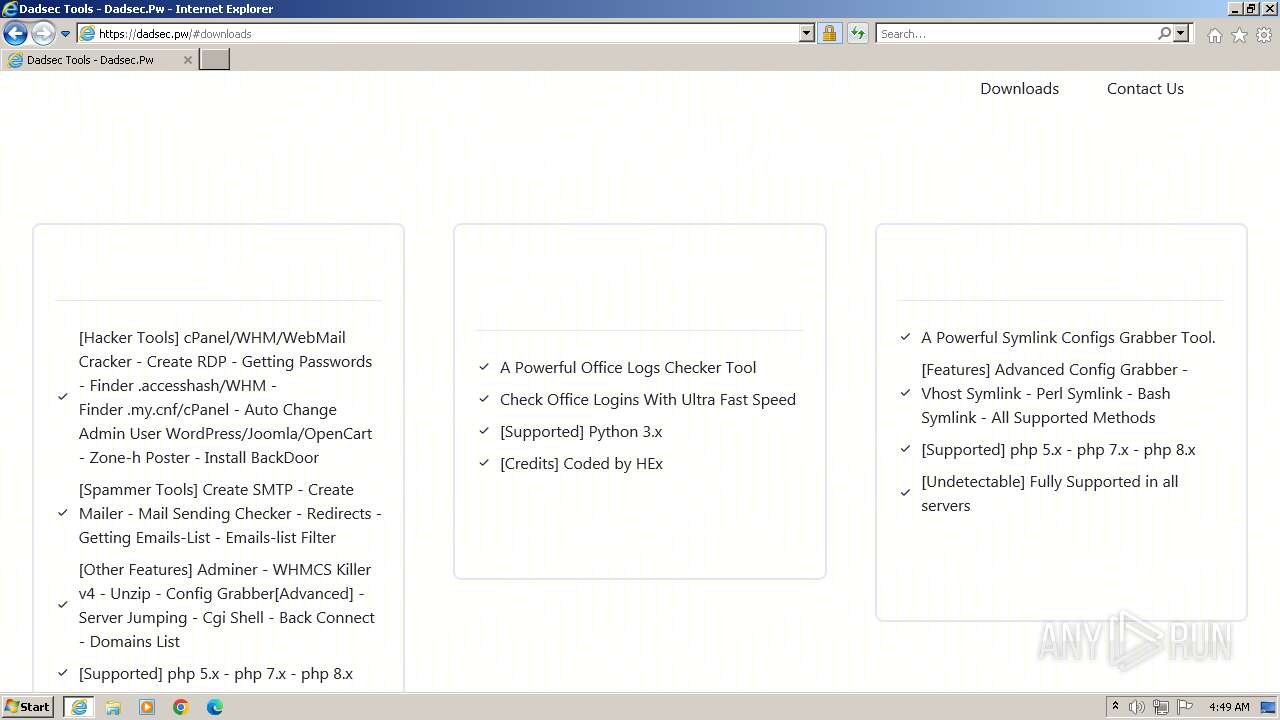The height and width of the screenshot is (720, 1280).
Task: Click Show desktop button
Action: point(1269,707)
